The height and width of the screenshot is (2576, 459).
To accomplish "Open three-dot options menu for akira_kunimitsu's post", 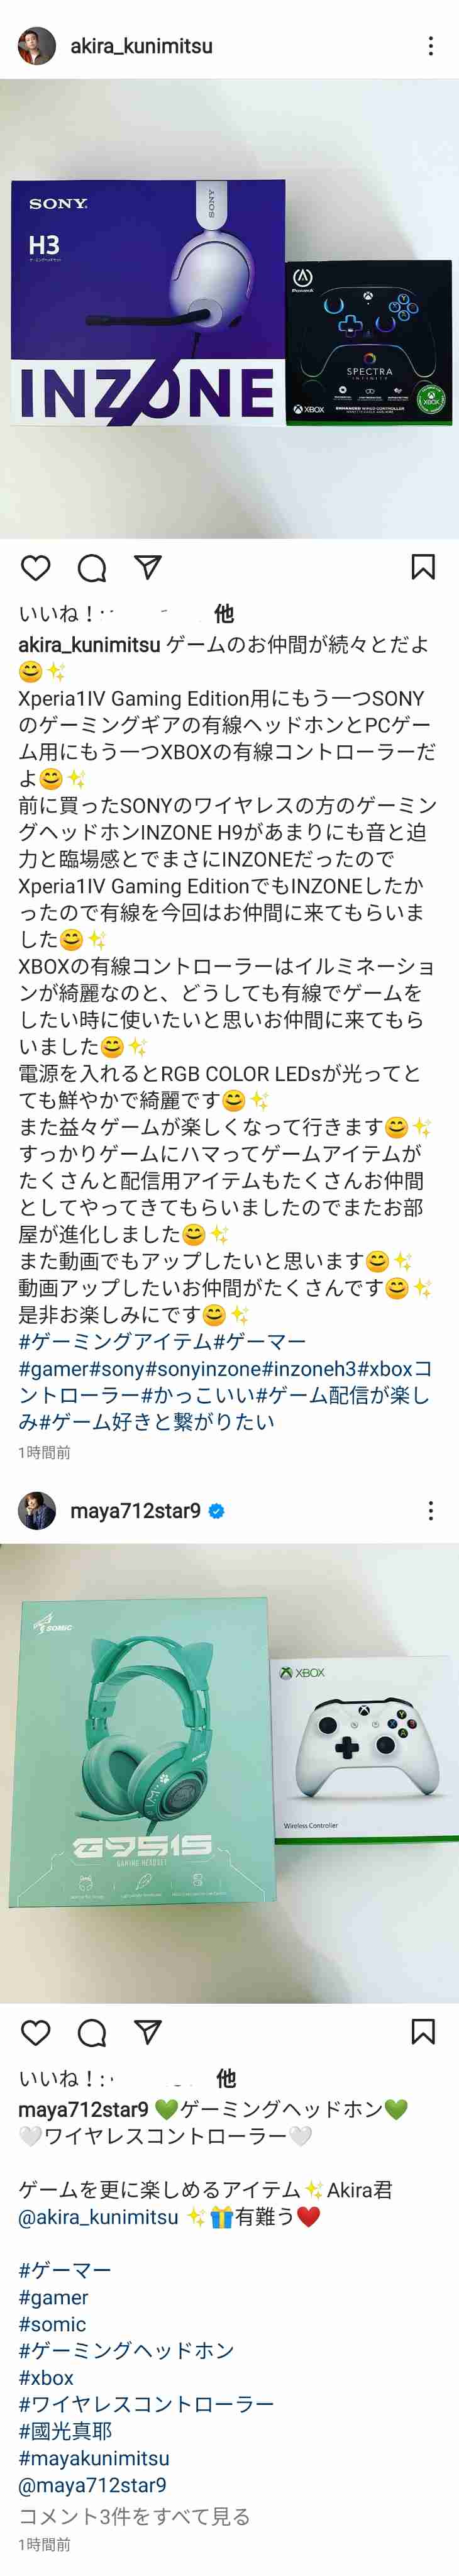I will pyautogui.click(x=431, y=46).
